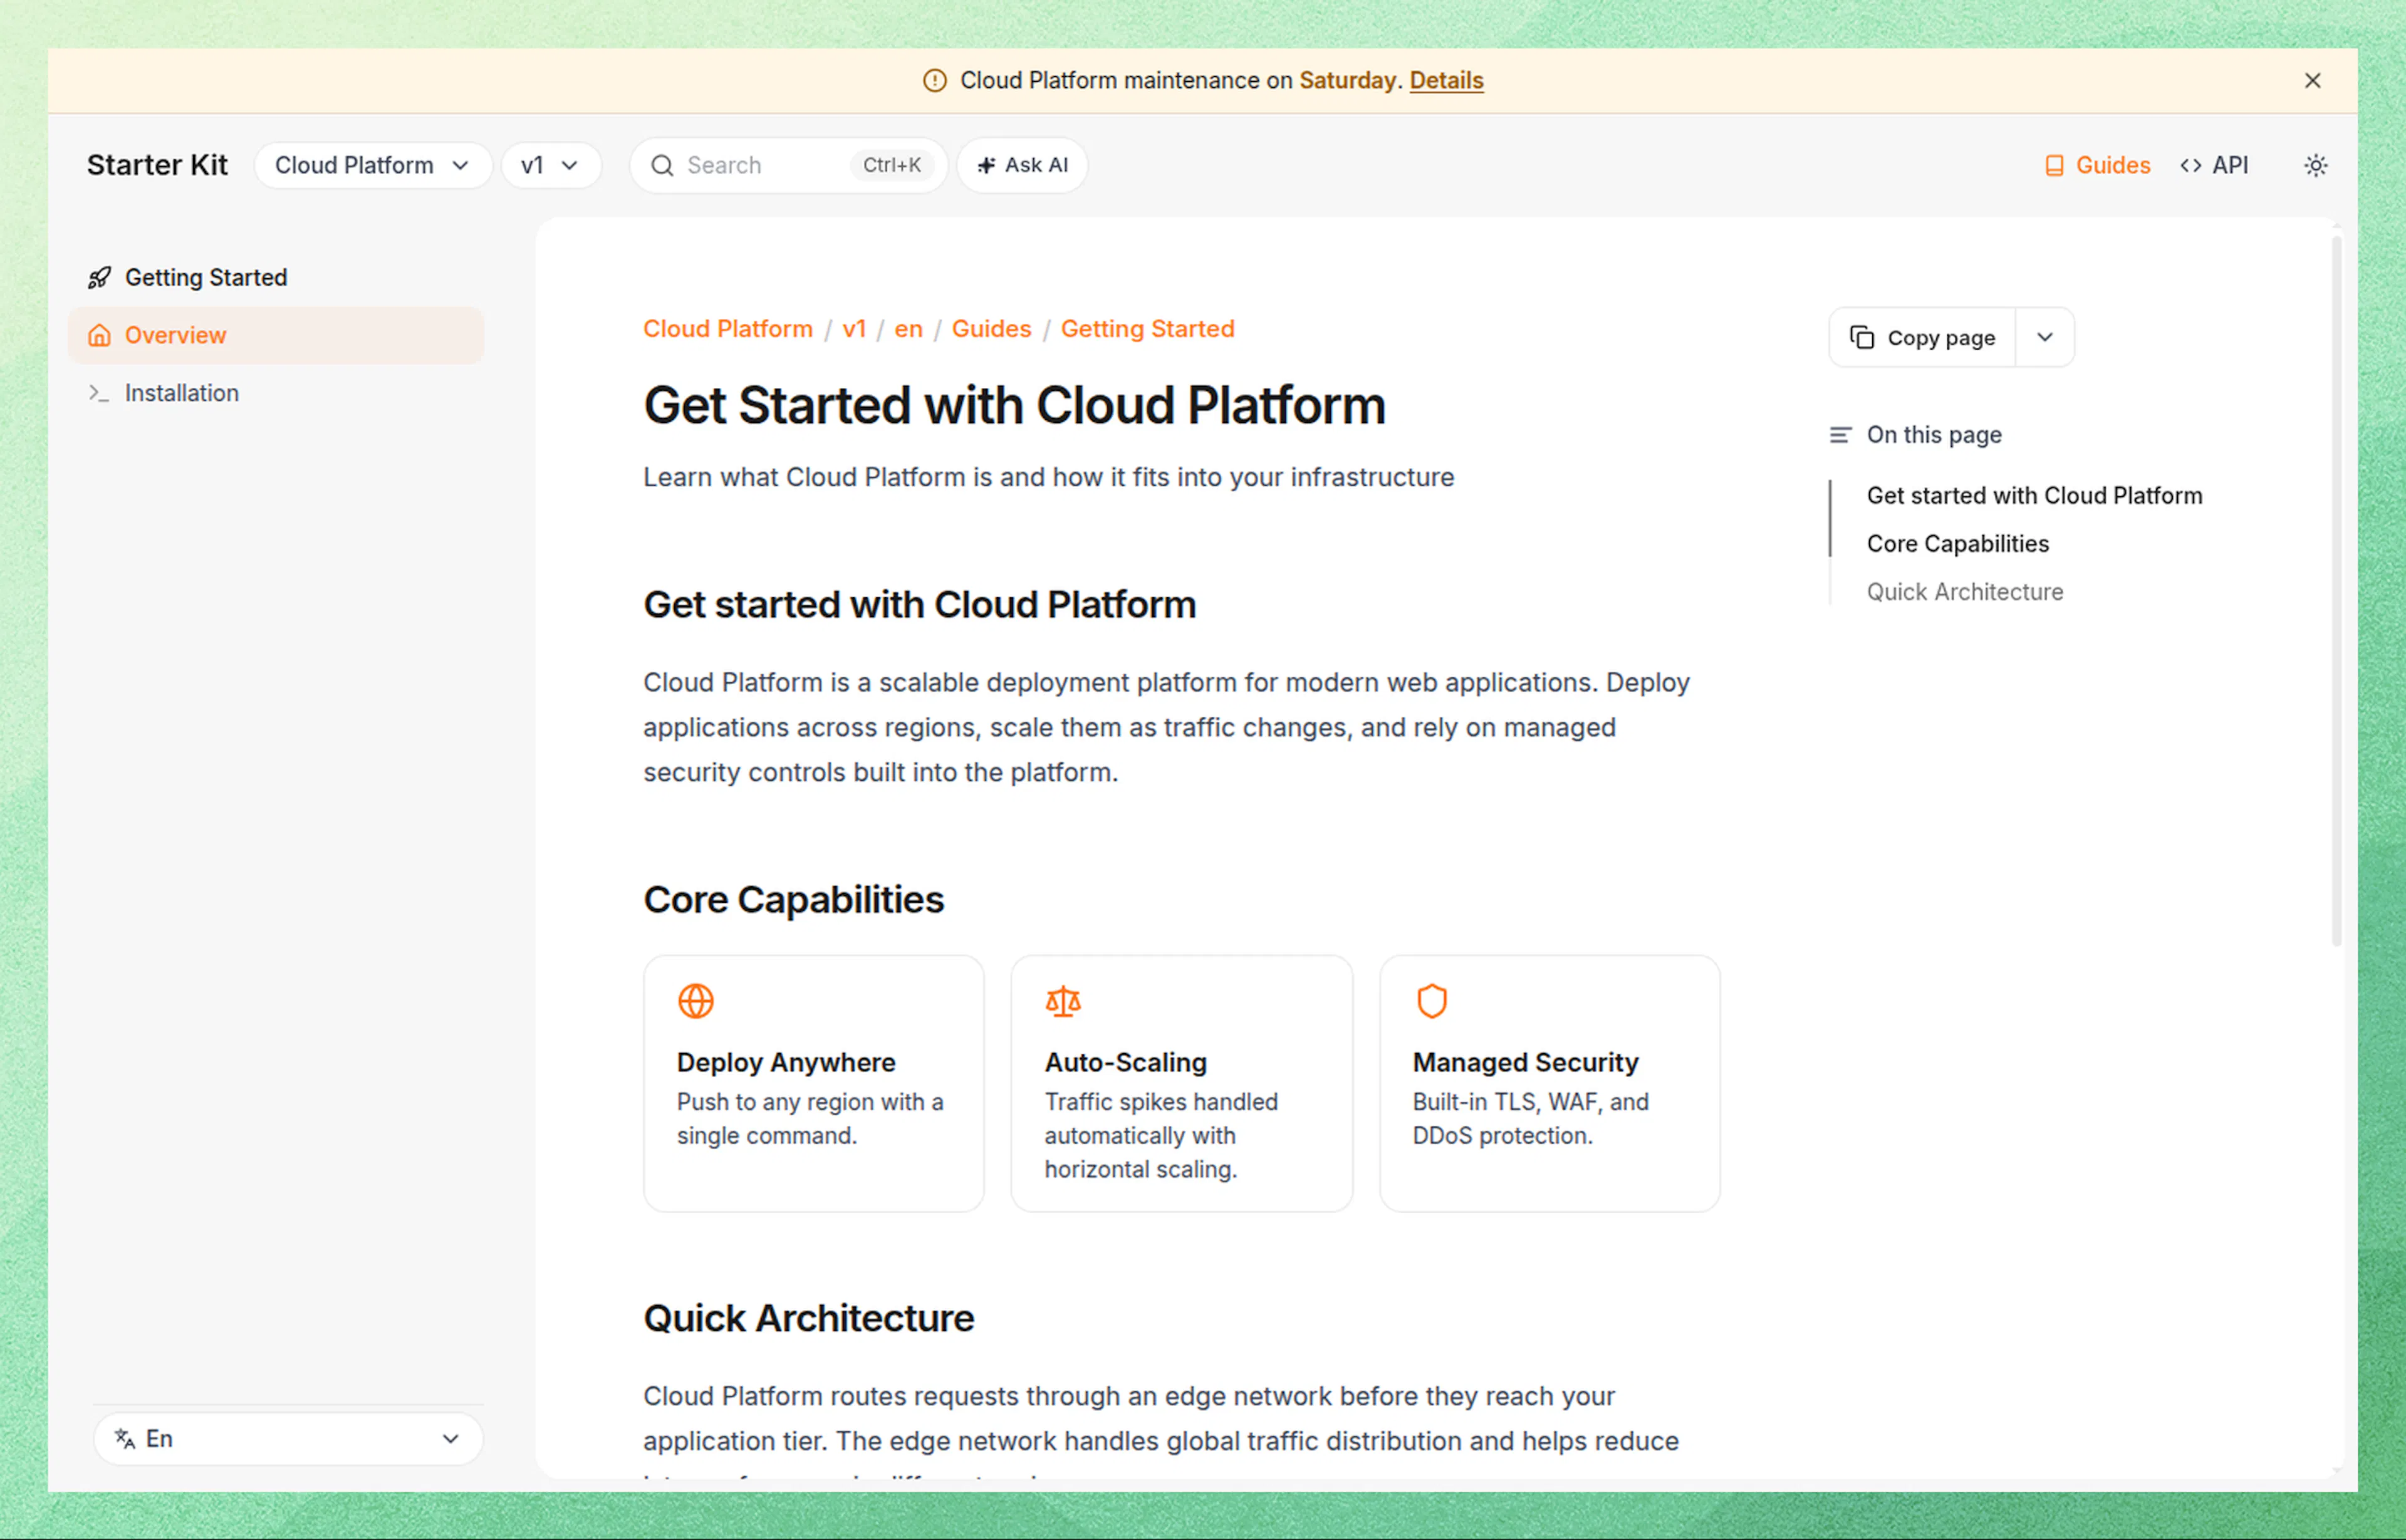Image resolution: width=2406 pixels, height=1540 pixels.
Task: Select Overview in the sidebar
Action: click(276, 335)
